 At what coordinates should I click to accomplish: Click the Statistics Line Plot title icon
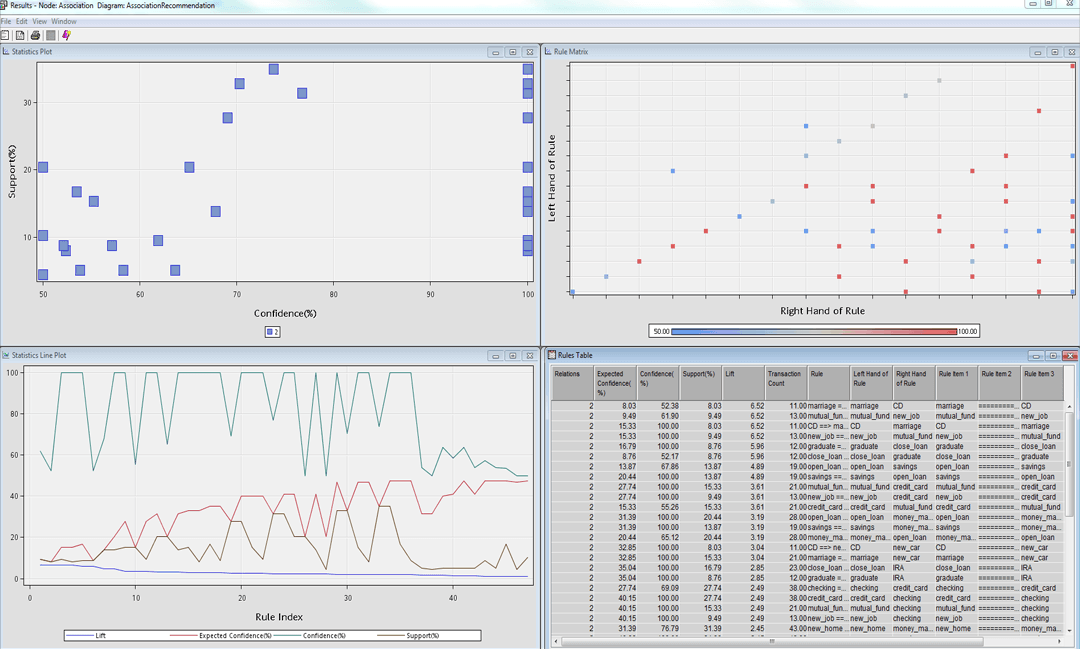(6, 356)
